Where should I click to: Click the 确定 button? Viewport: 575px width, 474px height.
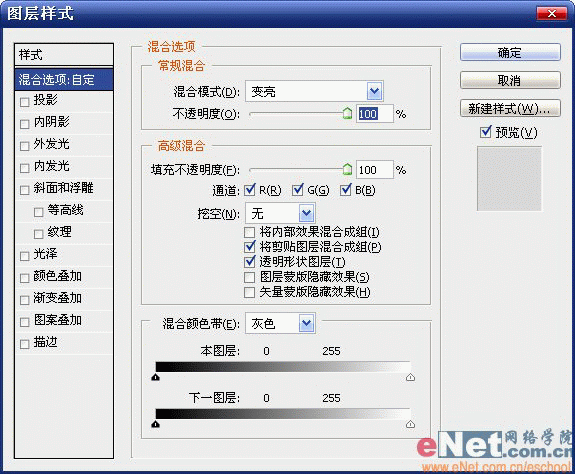click(x=510, y=52)
